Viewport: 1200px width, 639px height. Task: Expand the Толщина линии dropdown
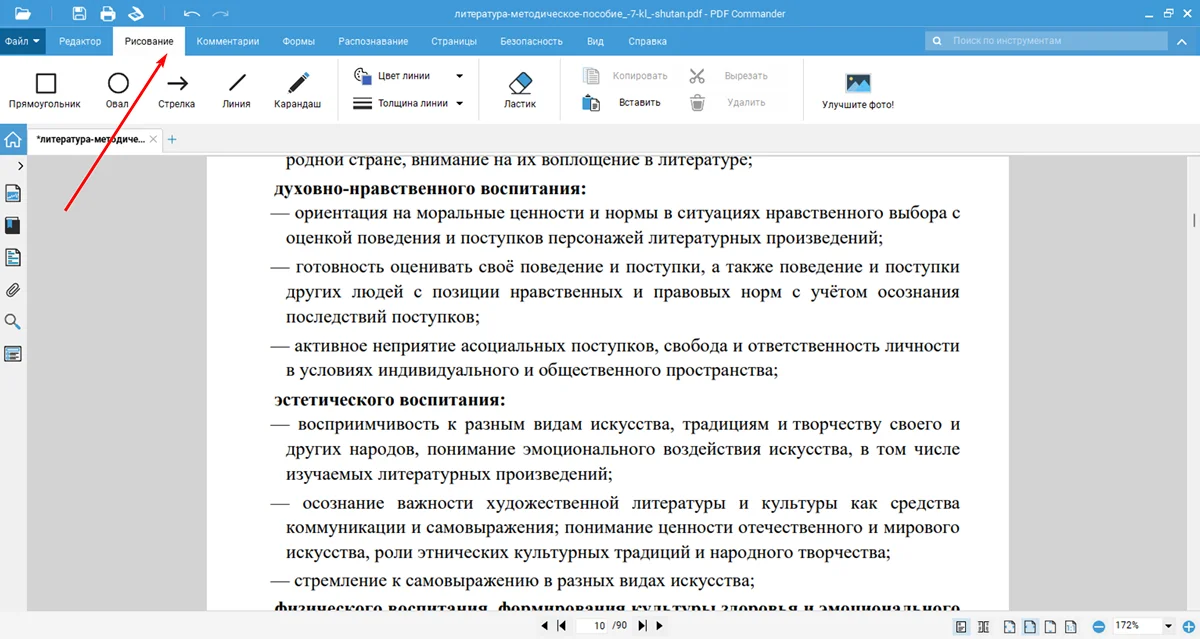pyautogui.click(x=409, y=103)
